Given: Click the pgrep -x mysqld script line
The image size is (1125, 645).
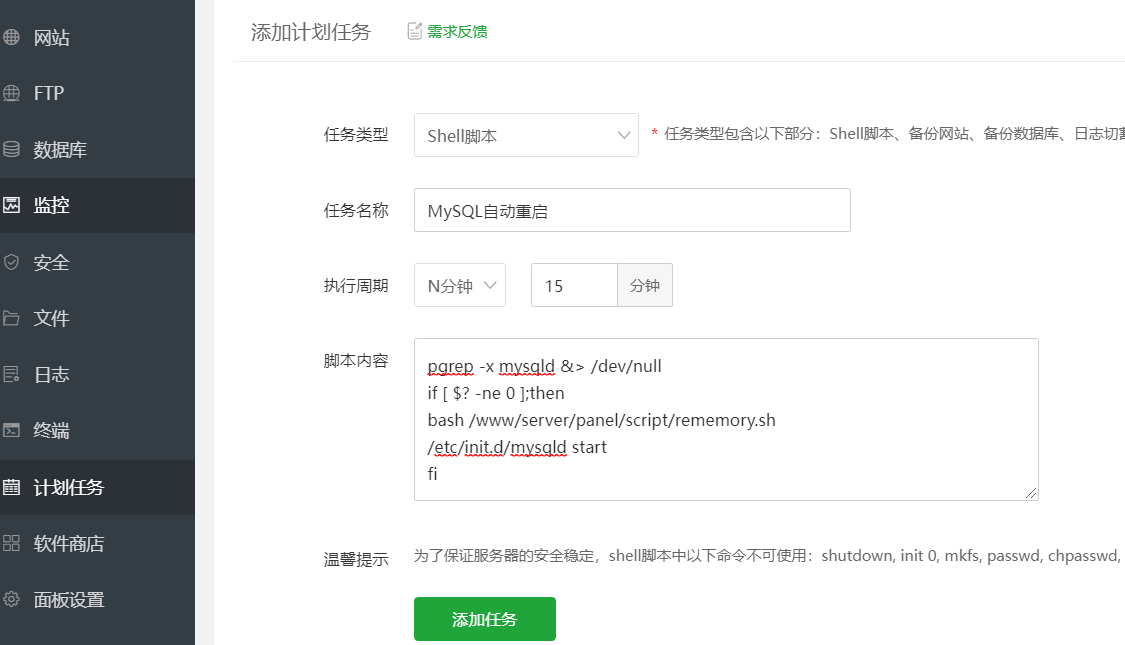Looking at the screenshot, I should pyautogui.click(x=545, y=366).
